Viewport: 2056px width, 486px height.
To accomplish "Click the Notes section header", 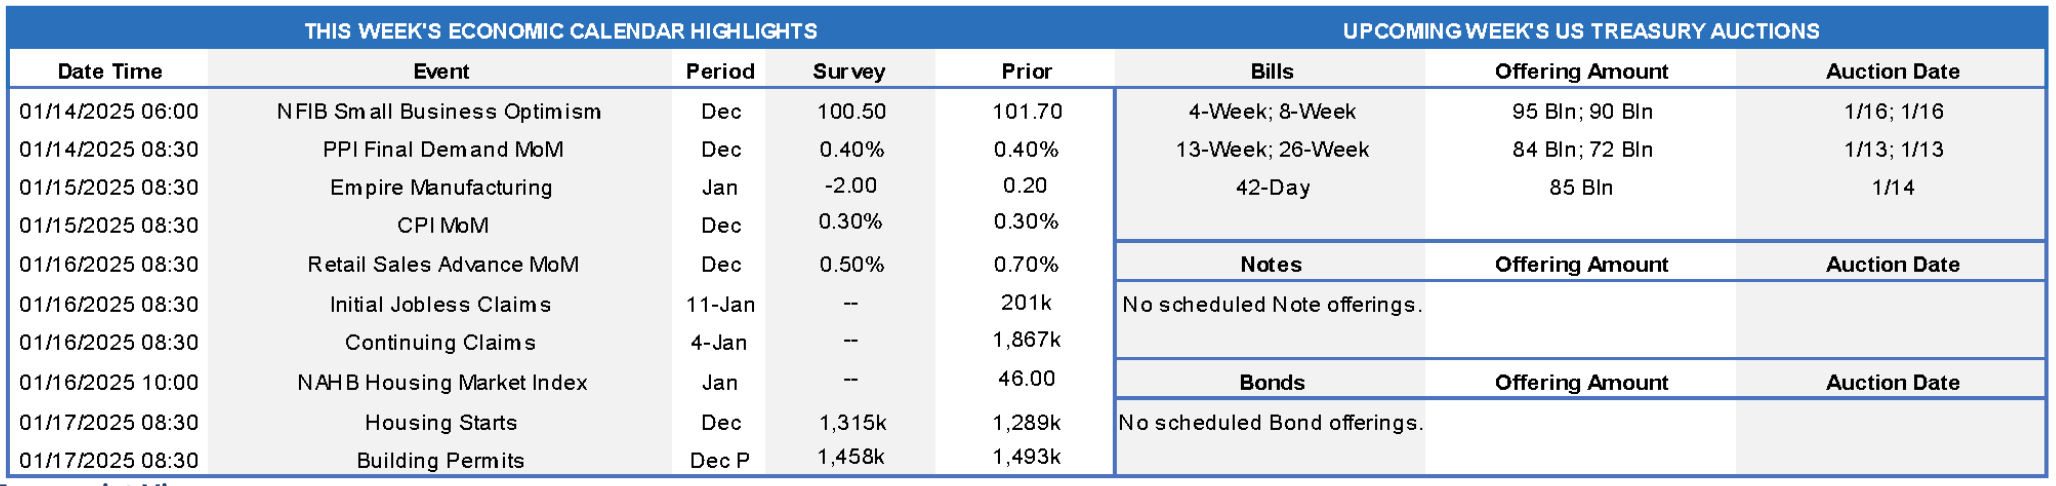I will (x=1271, y=264).
